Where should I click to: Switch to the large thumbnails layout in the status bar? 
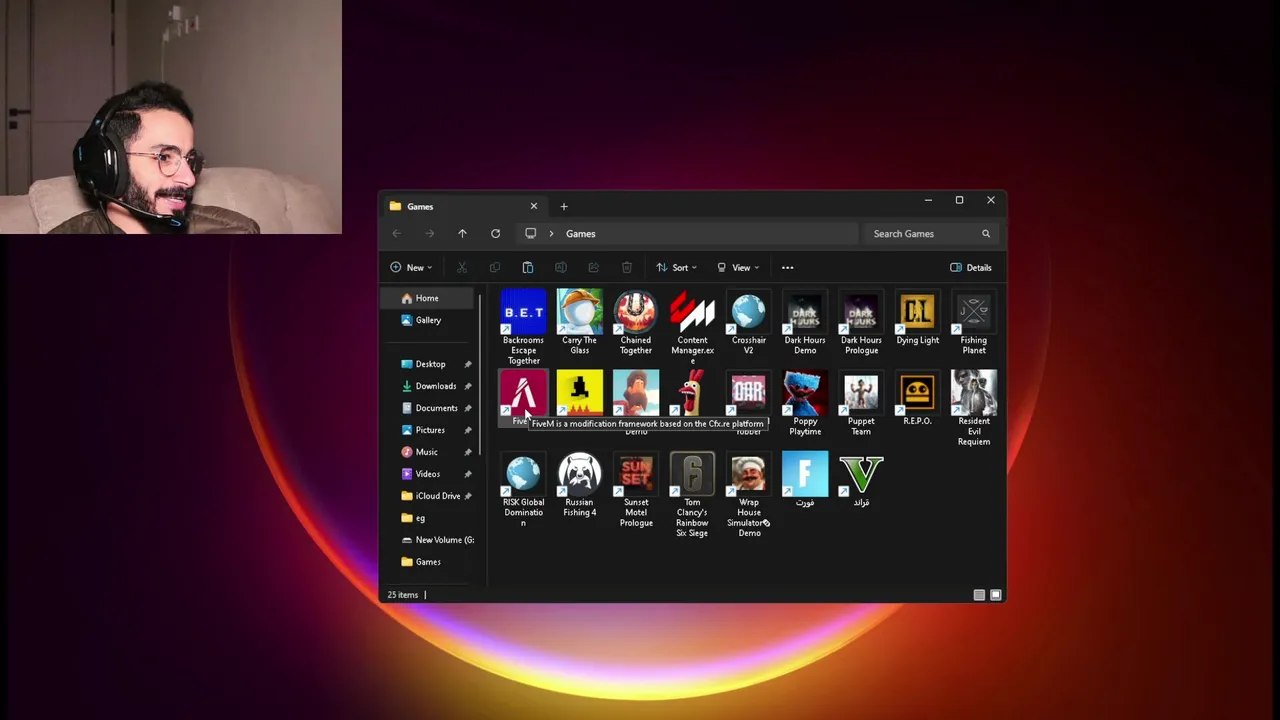point(995,595)
